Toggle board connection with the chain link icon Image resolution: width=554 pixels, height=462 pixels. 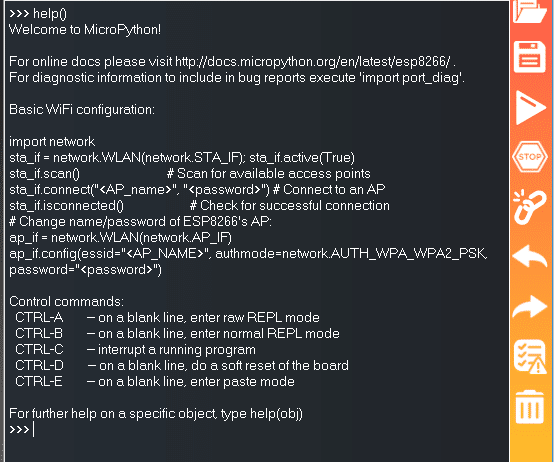pos(529,207)
